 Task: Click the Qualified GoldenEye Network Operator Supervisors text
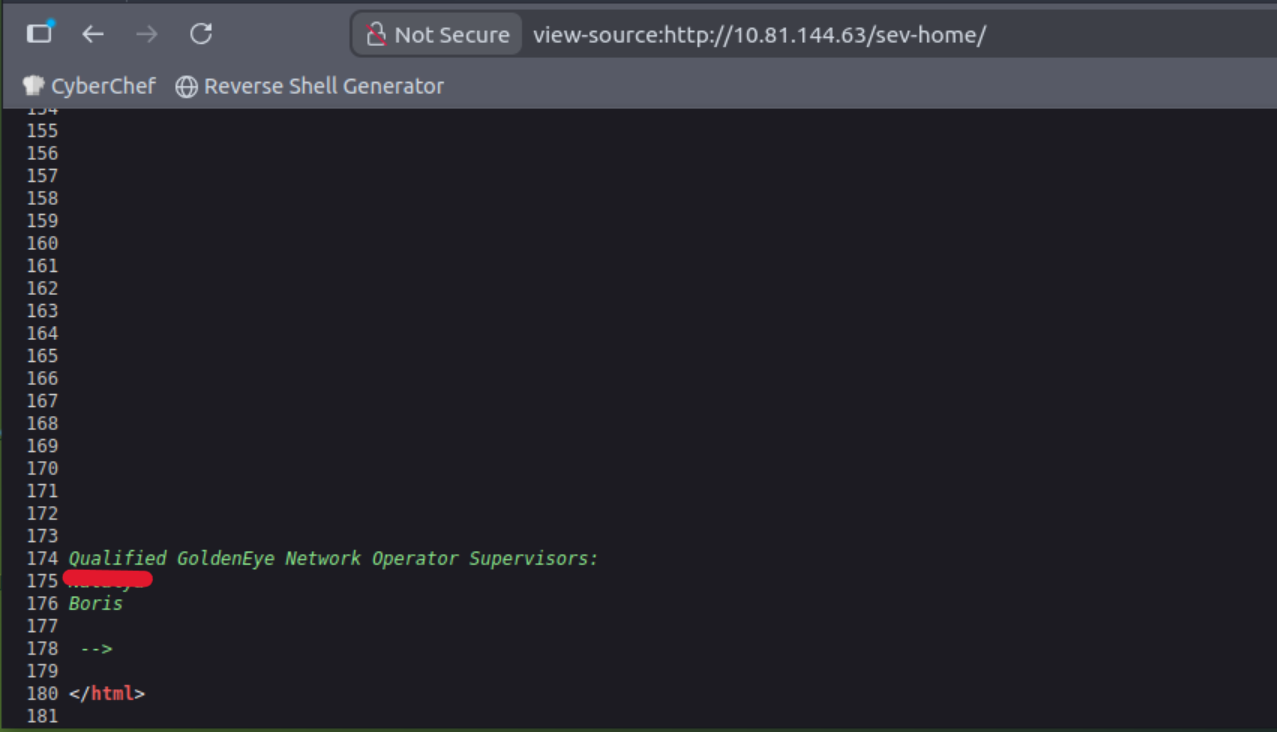[333, 559]
